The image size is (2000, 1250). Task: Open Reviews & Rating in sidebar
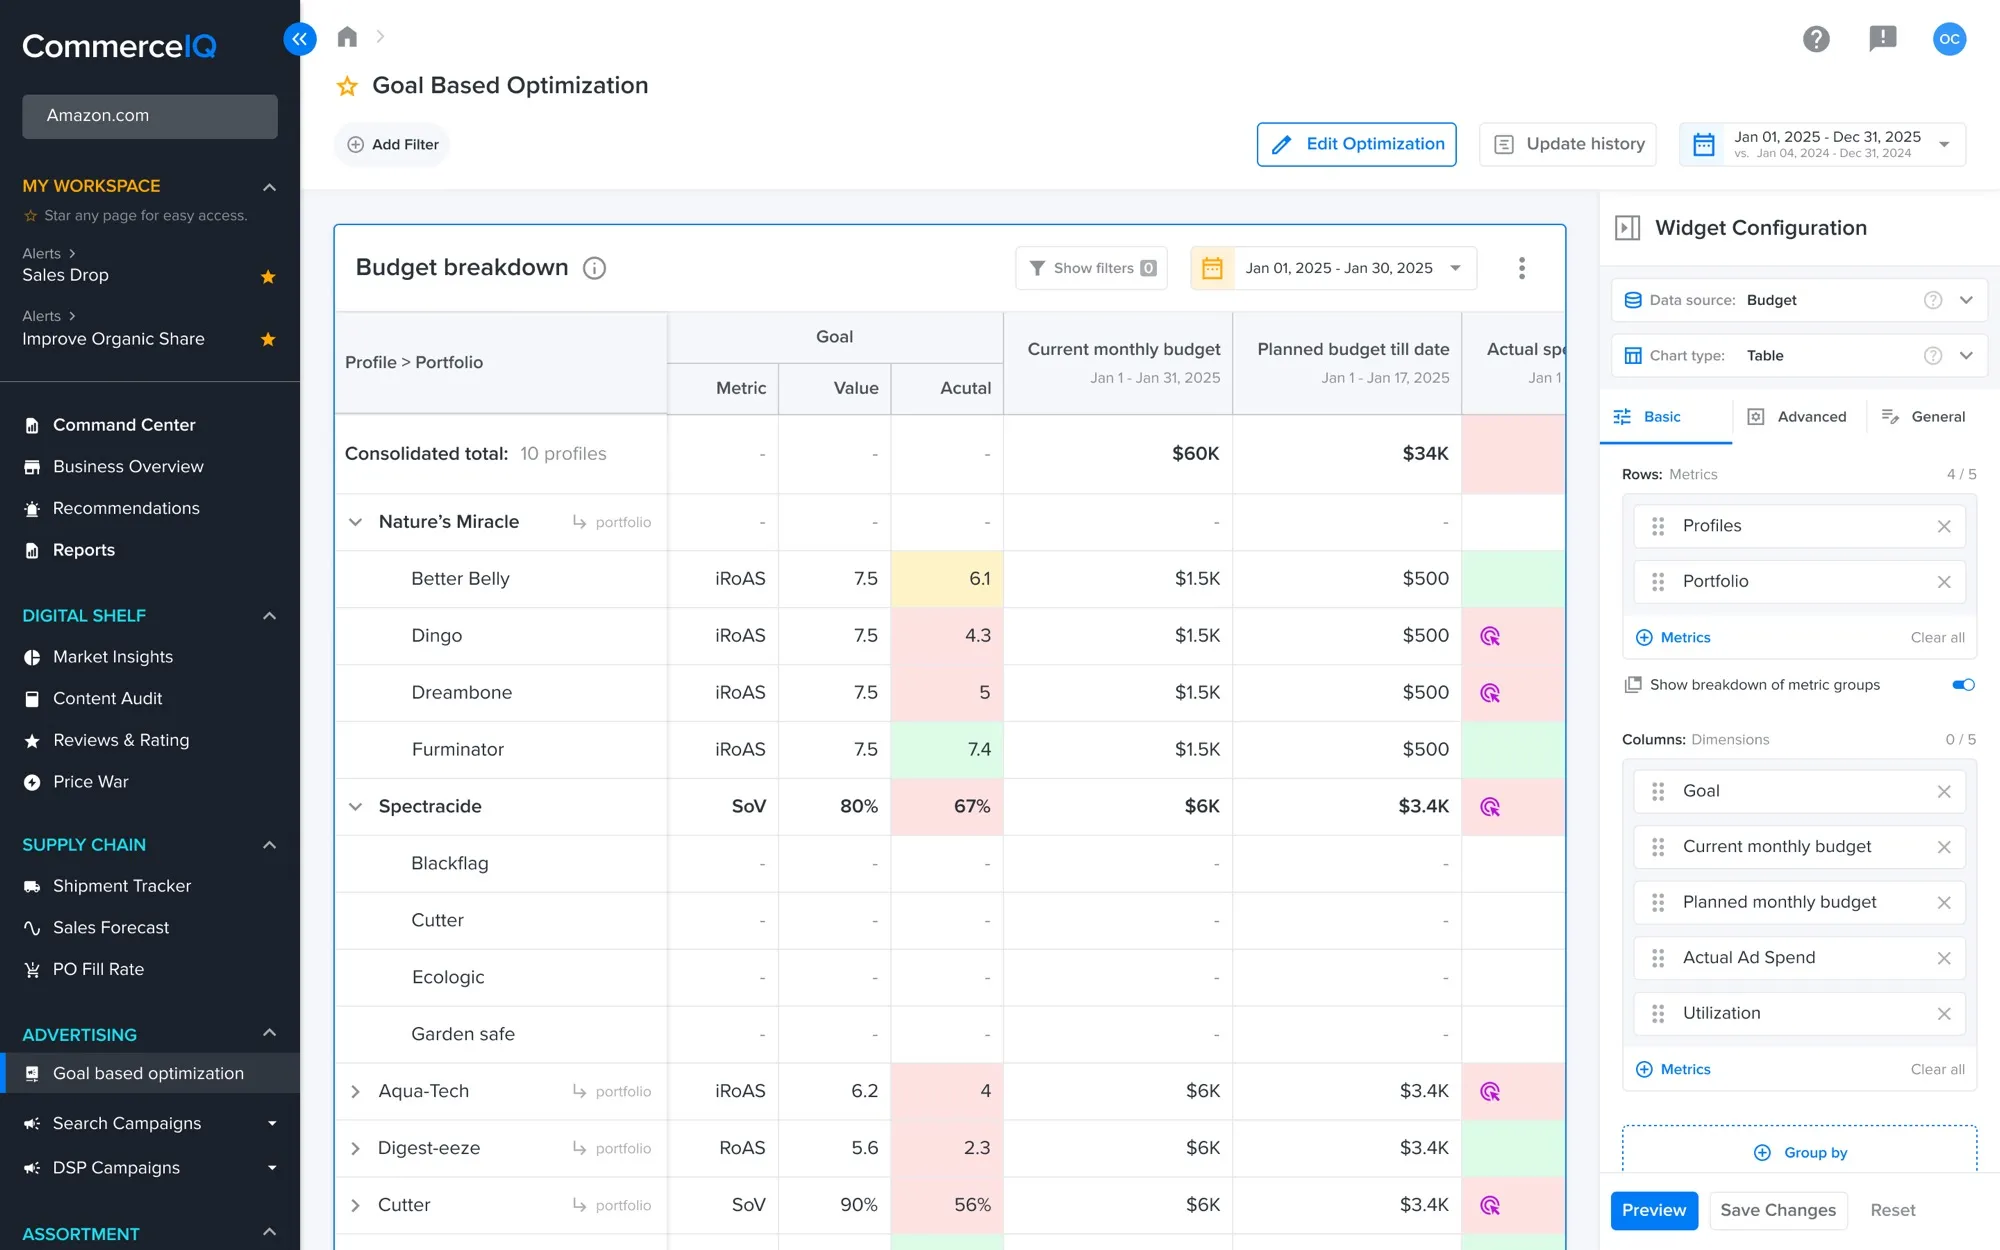[x=121, y=740]
